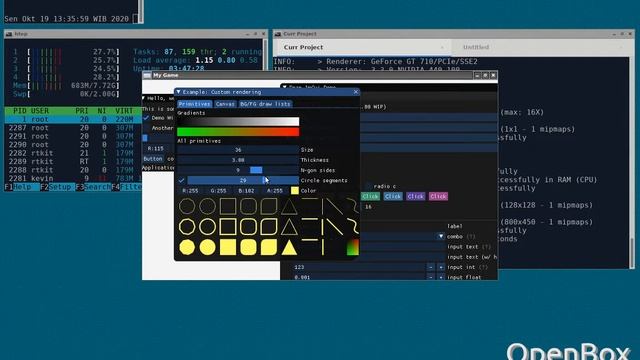Click the input text field
640x360 pixels.
click(x=403, y=247)
